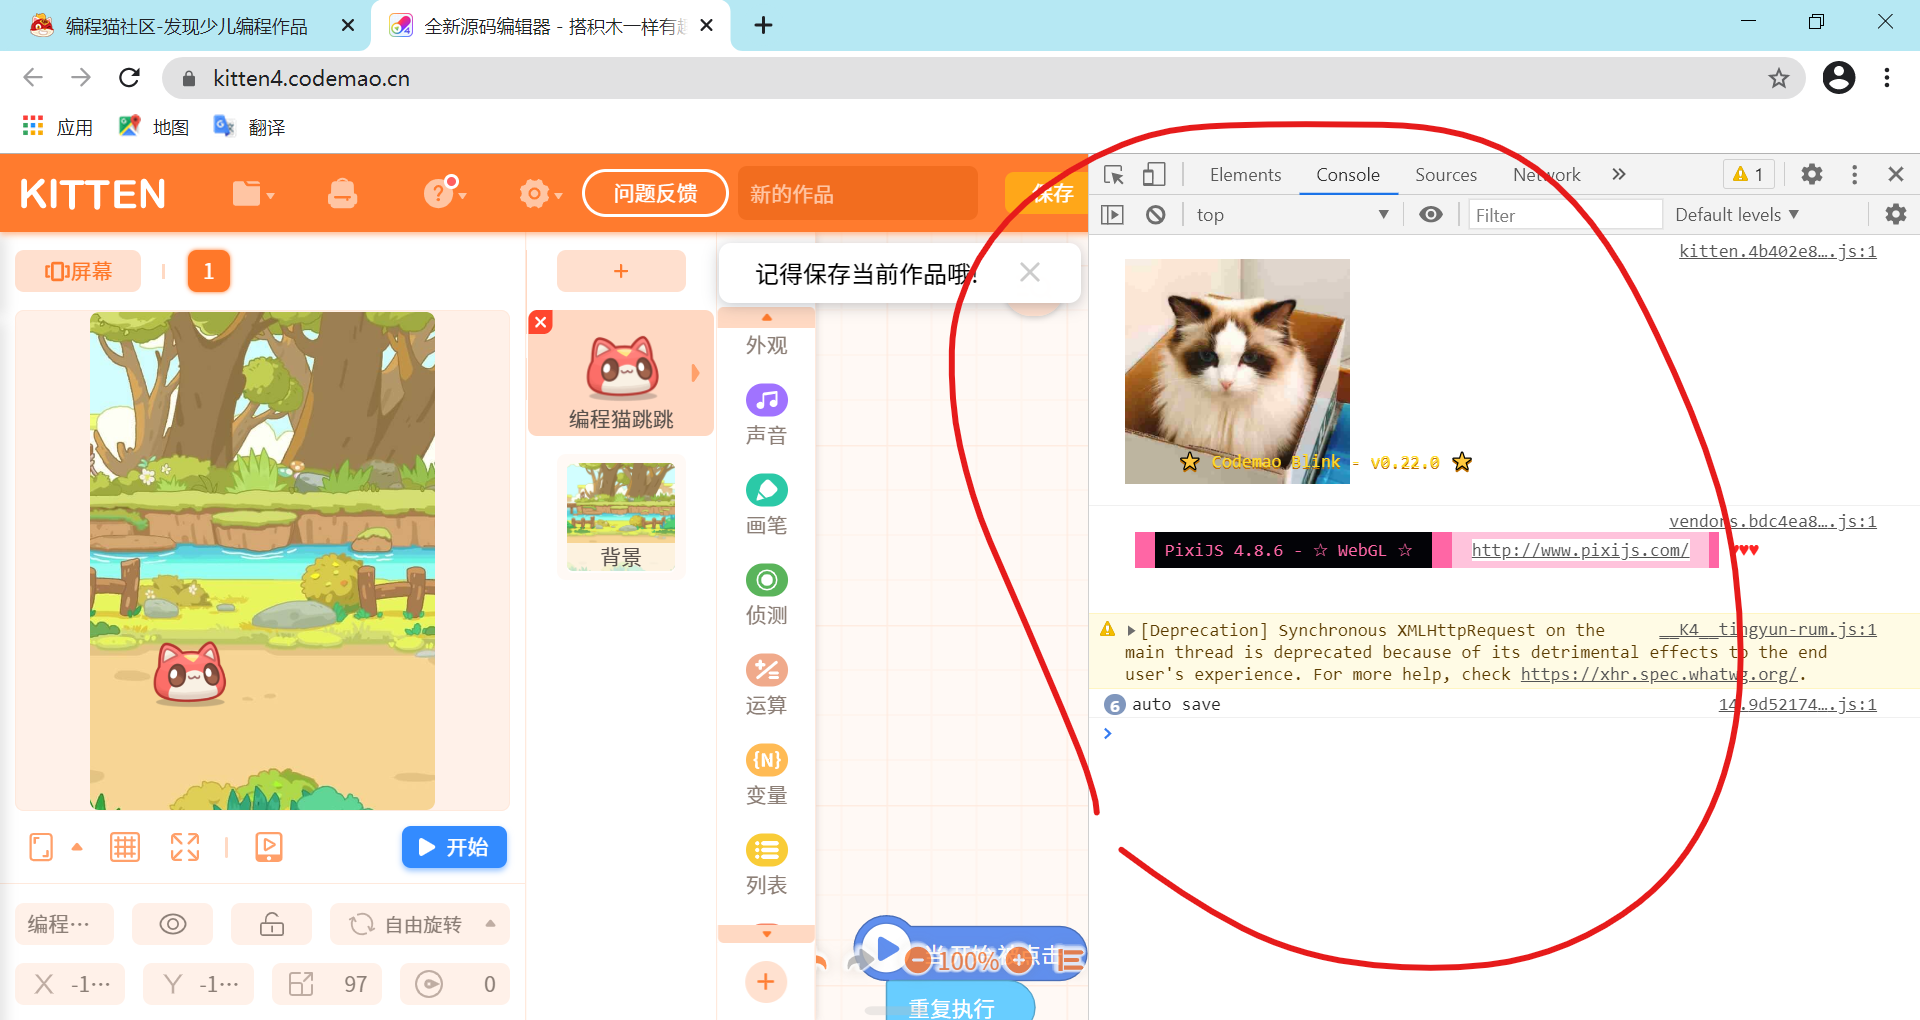The width and height of the screenshot is (1920, 1020).
Task: Click the 问题反馈 feedback button
Action: point(655,193)
